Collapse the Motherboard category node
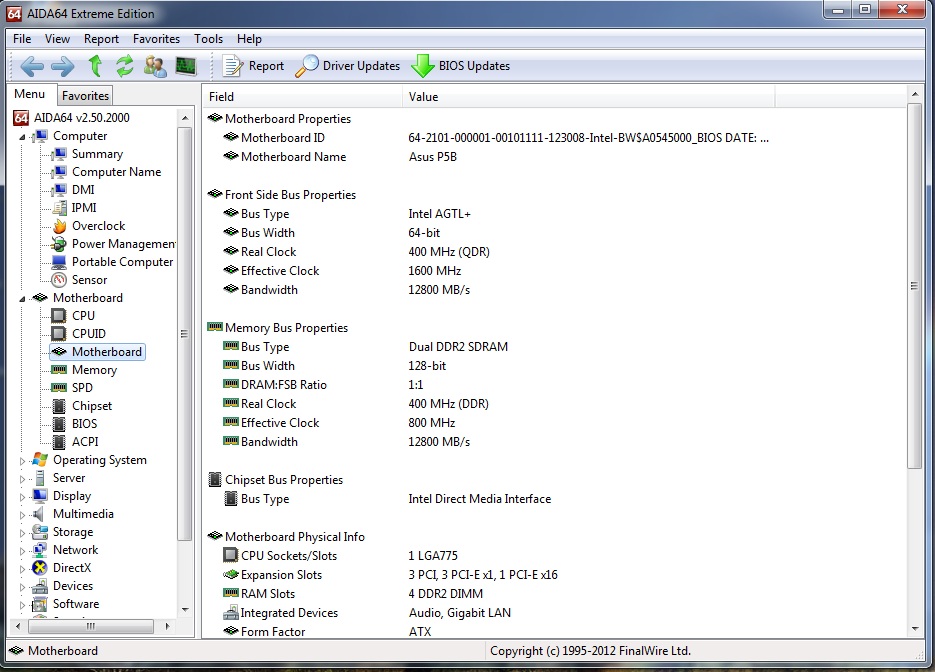The height and width of the screenshot is (672, 935). pos(22,298)
